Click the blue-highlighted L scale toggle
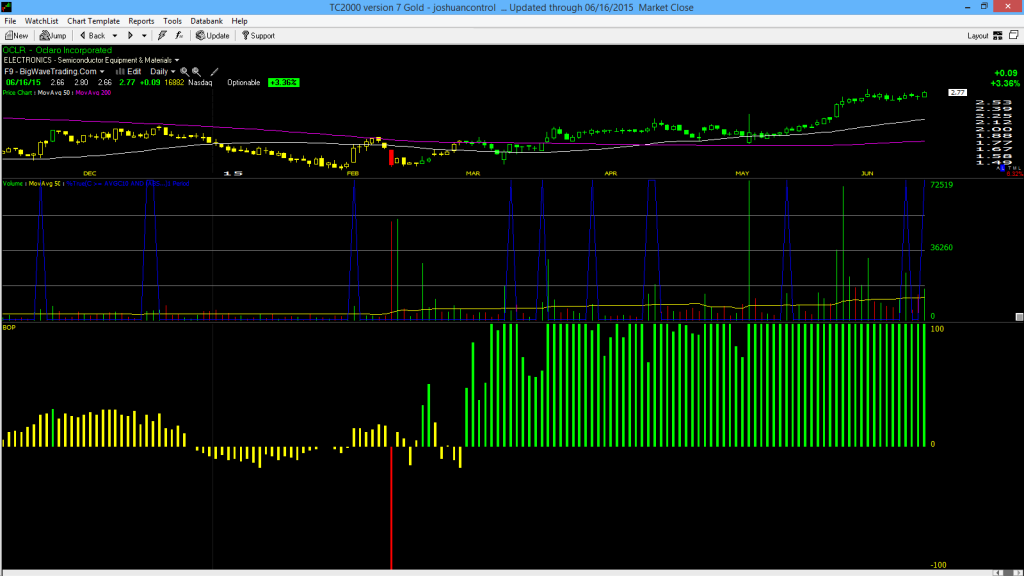Screen dimensions: 1024x576 tap(1003, 168)
